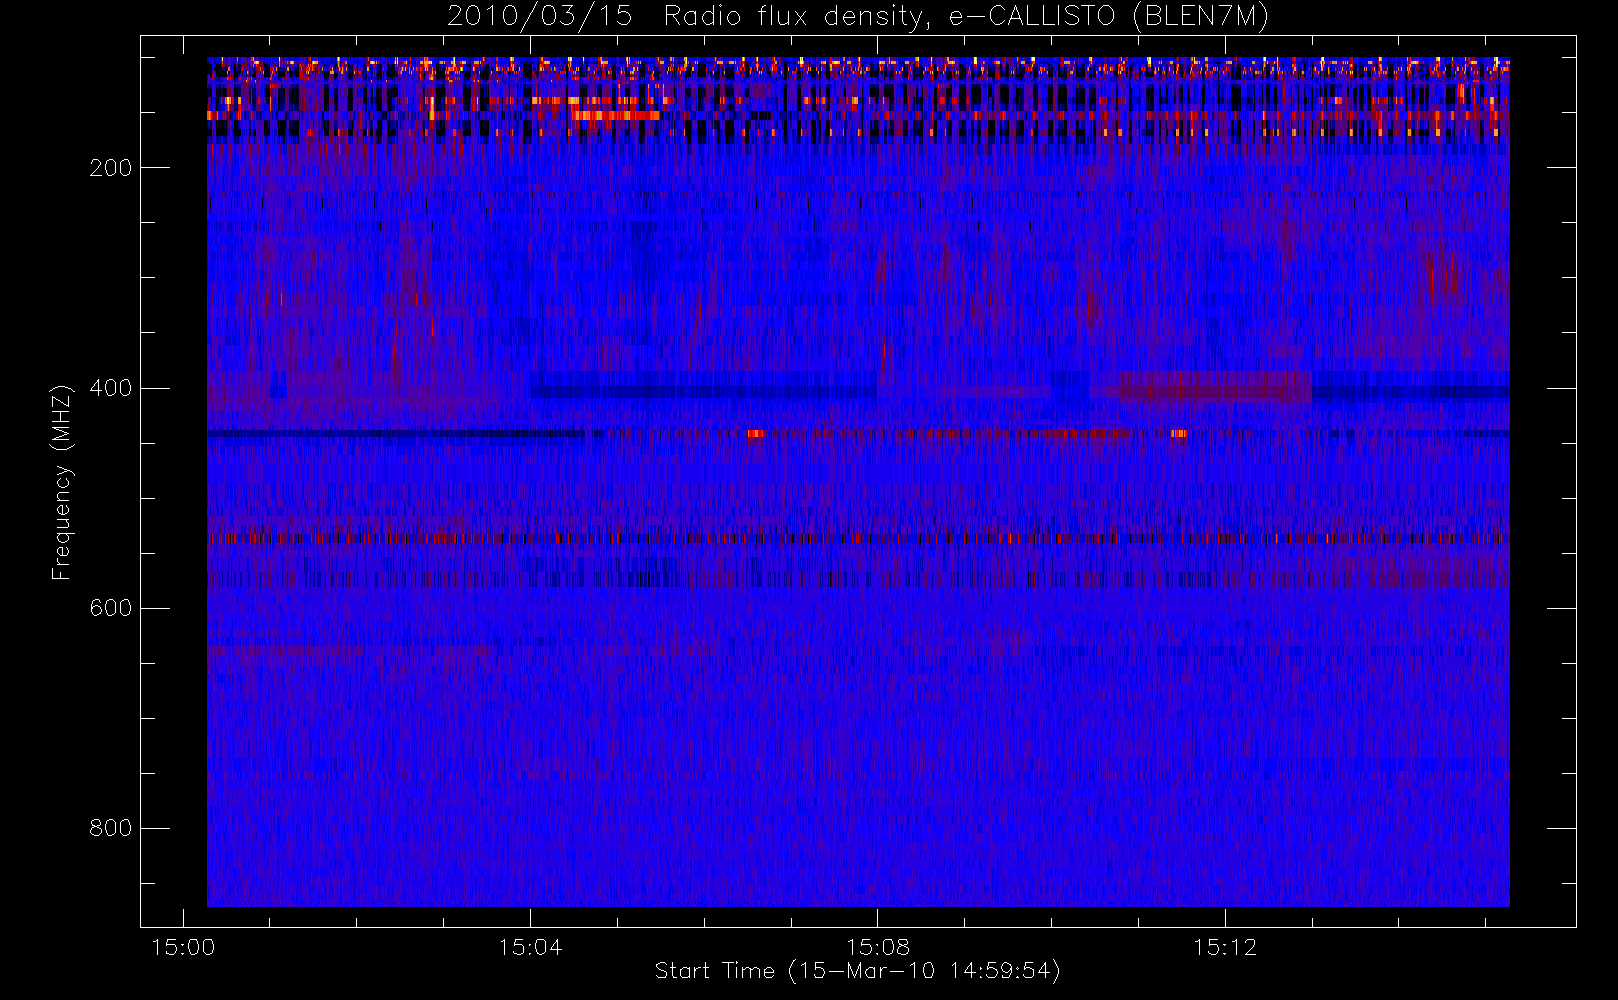Select the 'Frequency (MHZ)' y-axis label

tap(61, 482)
